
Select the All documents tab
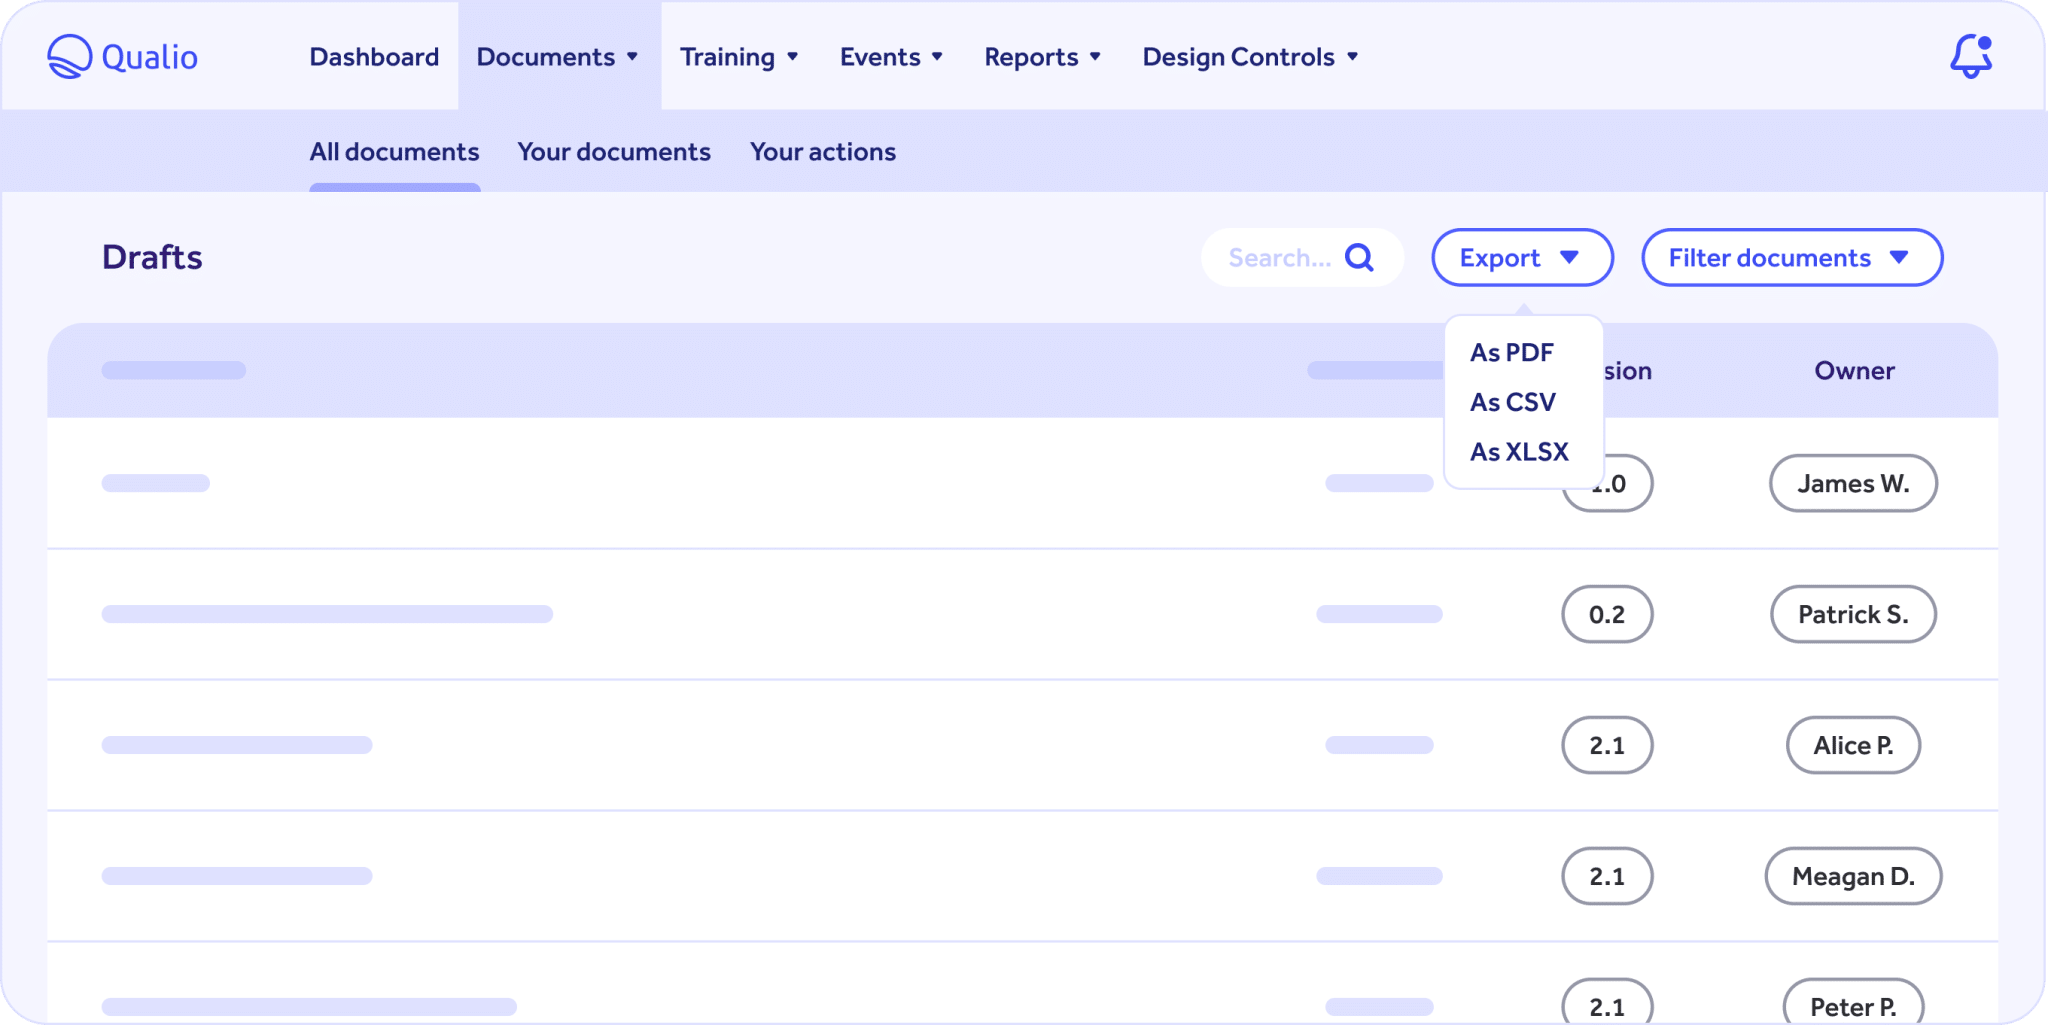(394, 151)
